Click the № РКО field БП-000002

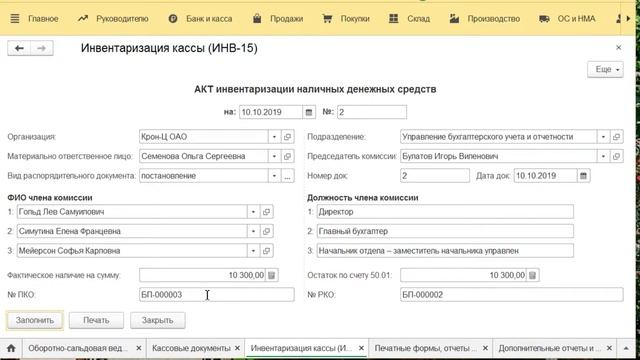(511, 295)
